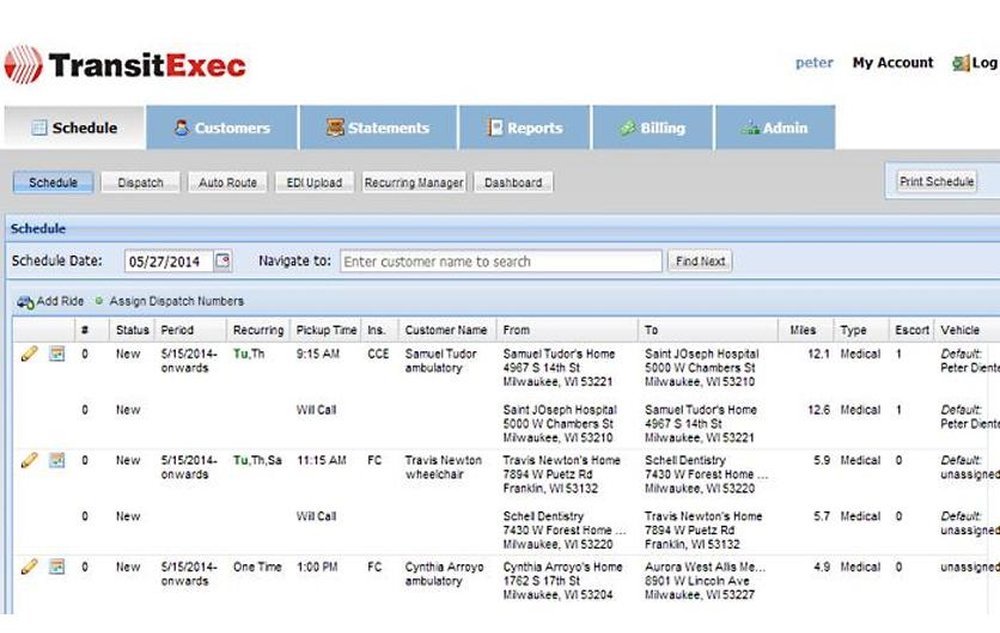Switch to the Reports tab
Screen dimensions: 1000x633
click(x=524, y=127)
